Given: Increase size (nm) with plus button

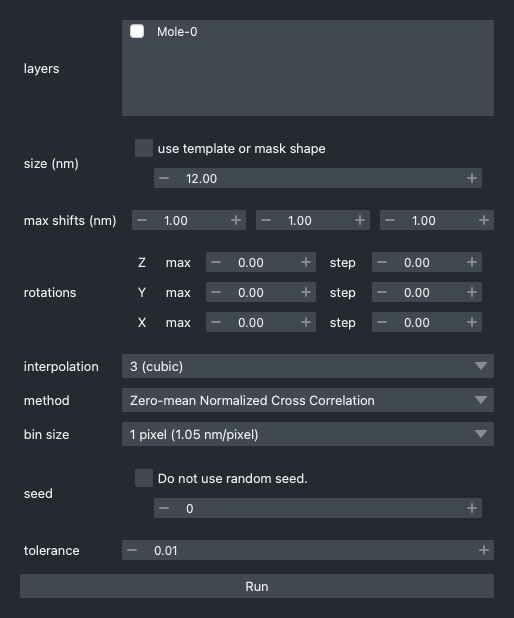Looking at the screenshot, I should 471,178.
